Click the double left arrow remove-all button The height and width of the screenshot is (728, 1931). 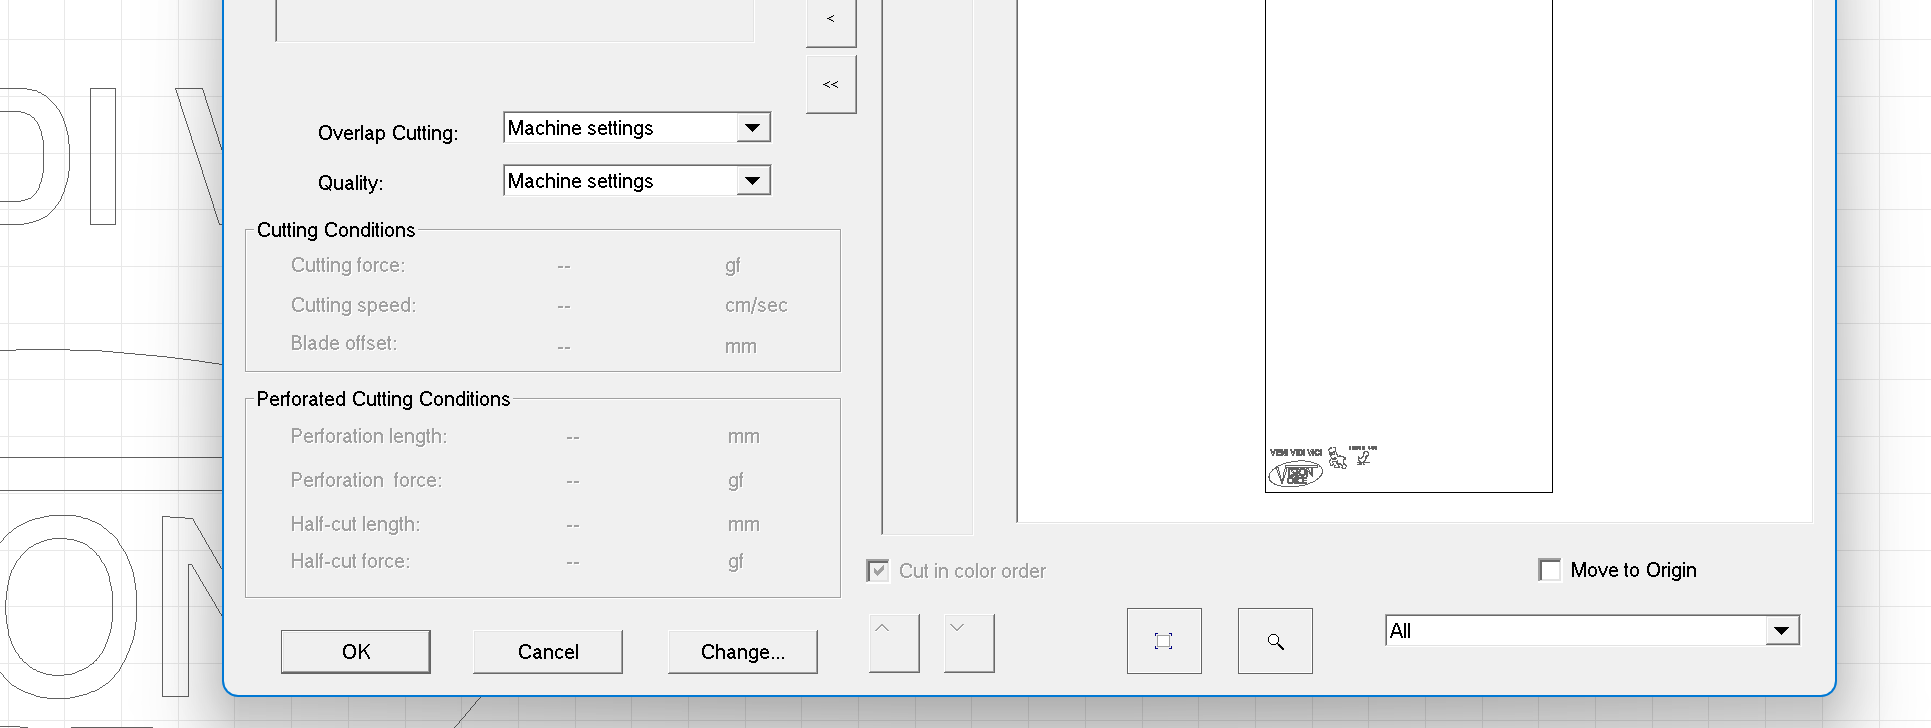831,85
